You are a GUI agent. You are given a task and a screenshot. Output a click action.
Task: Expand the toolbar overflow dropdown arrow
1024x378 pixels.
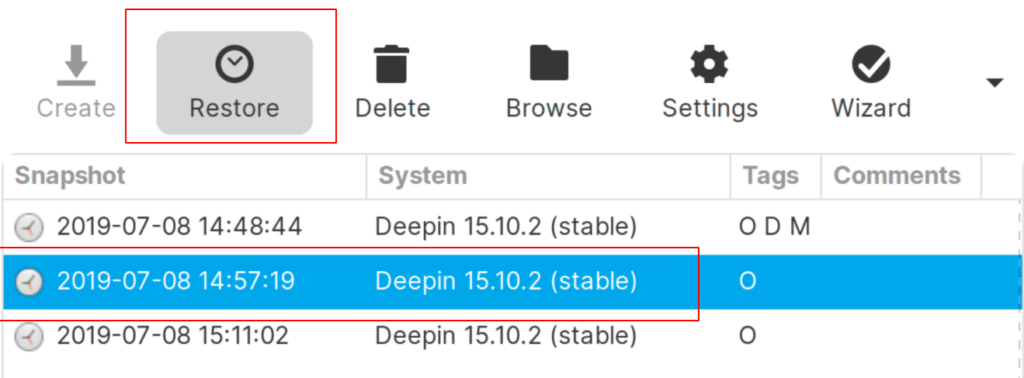pos(994,82)
